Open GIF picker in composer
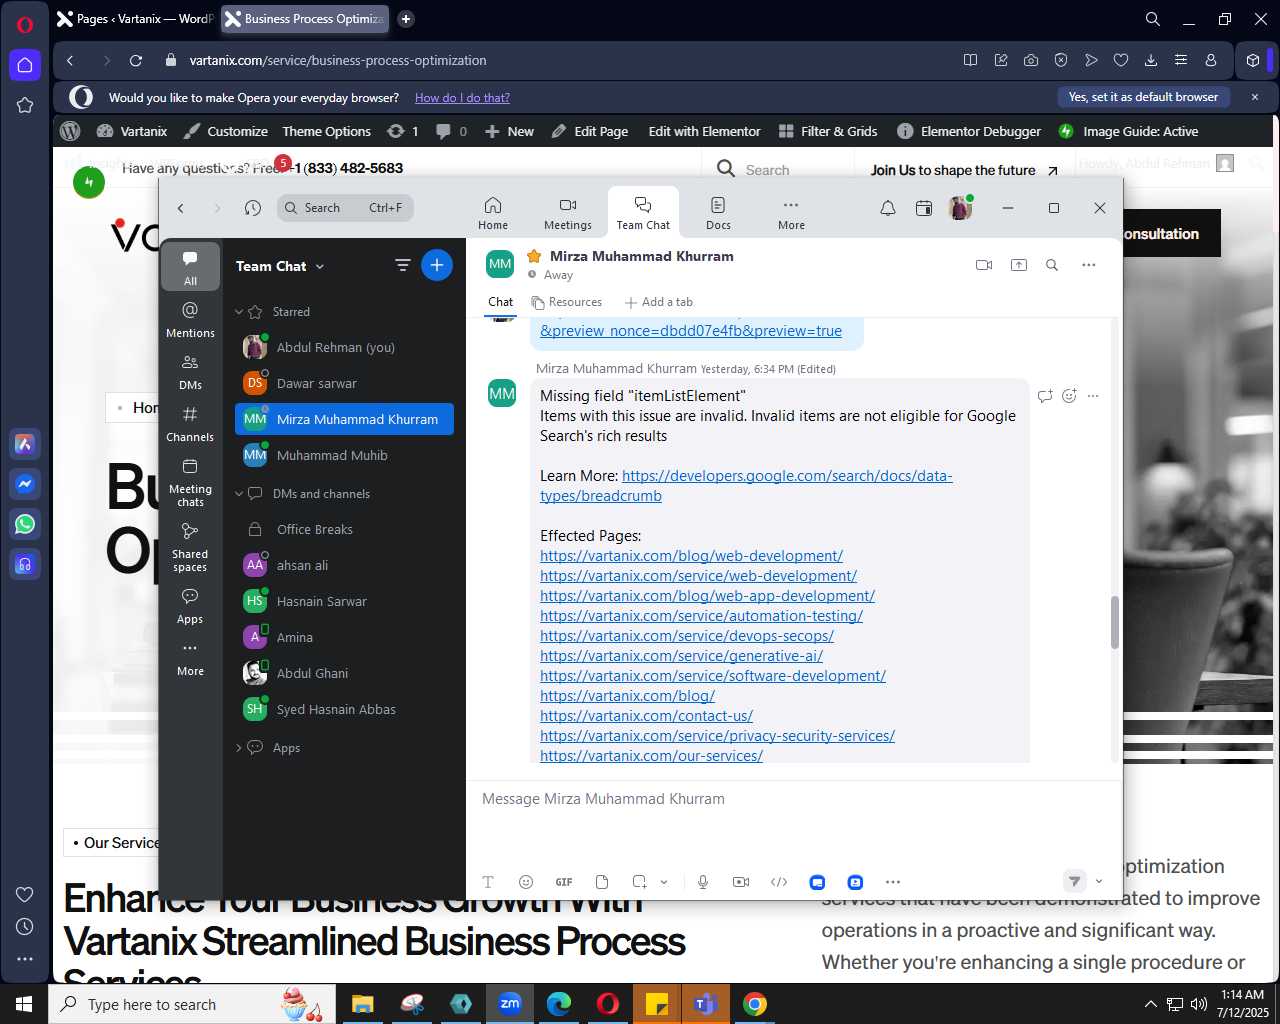 click(x=564, y=882)
